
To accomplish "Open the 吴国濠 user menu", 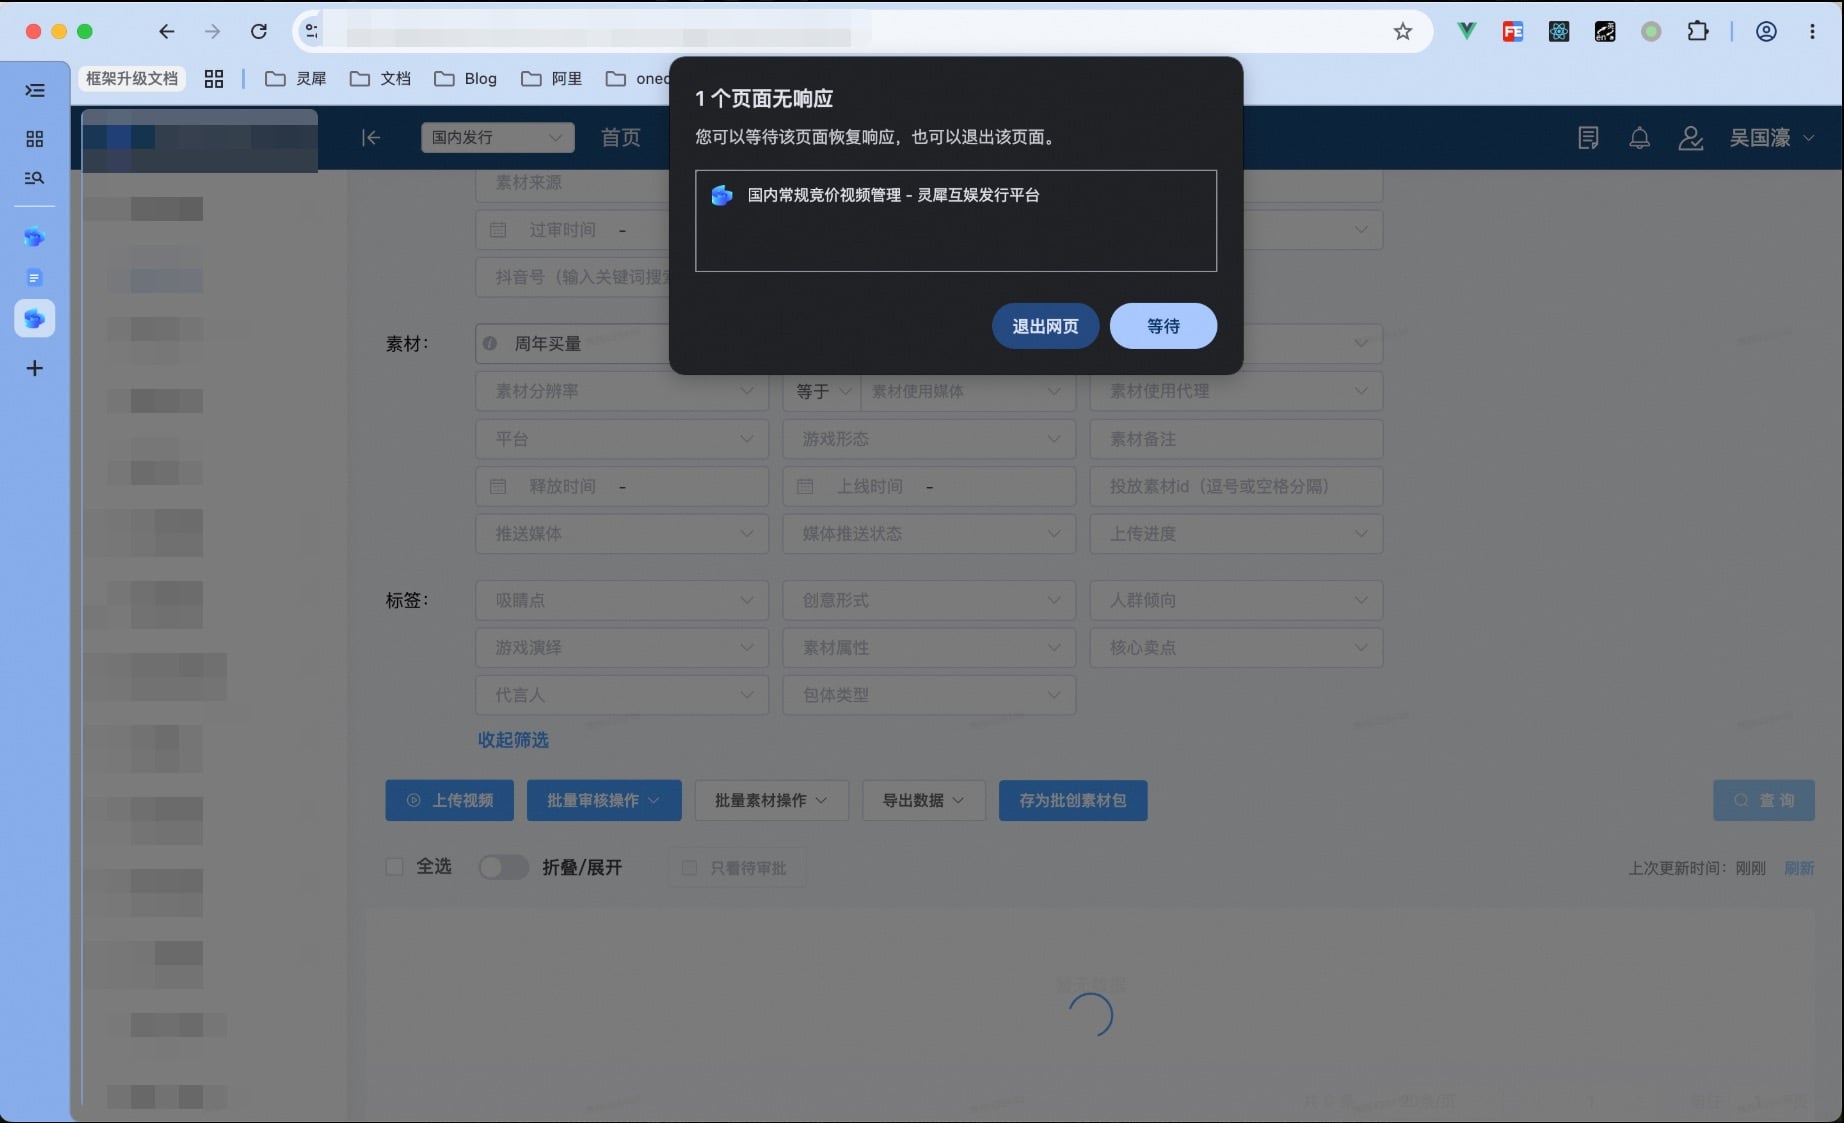I will (1772, 138).
